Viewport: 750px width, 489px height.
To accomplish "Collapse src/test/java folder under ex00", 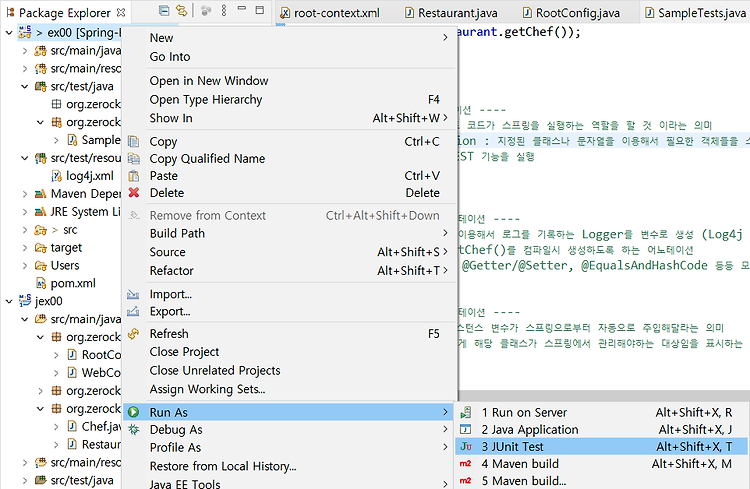I will (25, 87).
